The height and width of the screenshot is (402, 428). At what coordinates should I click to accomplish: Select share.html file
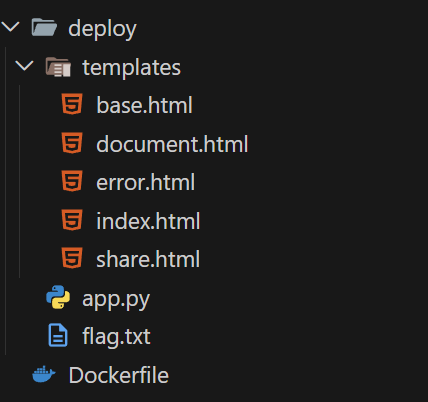click(148, 259)
